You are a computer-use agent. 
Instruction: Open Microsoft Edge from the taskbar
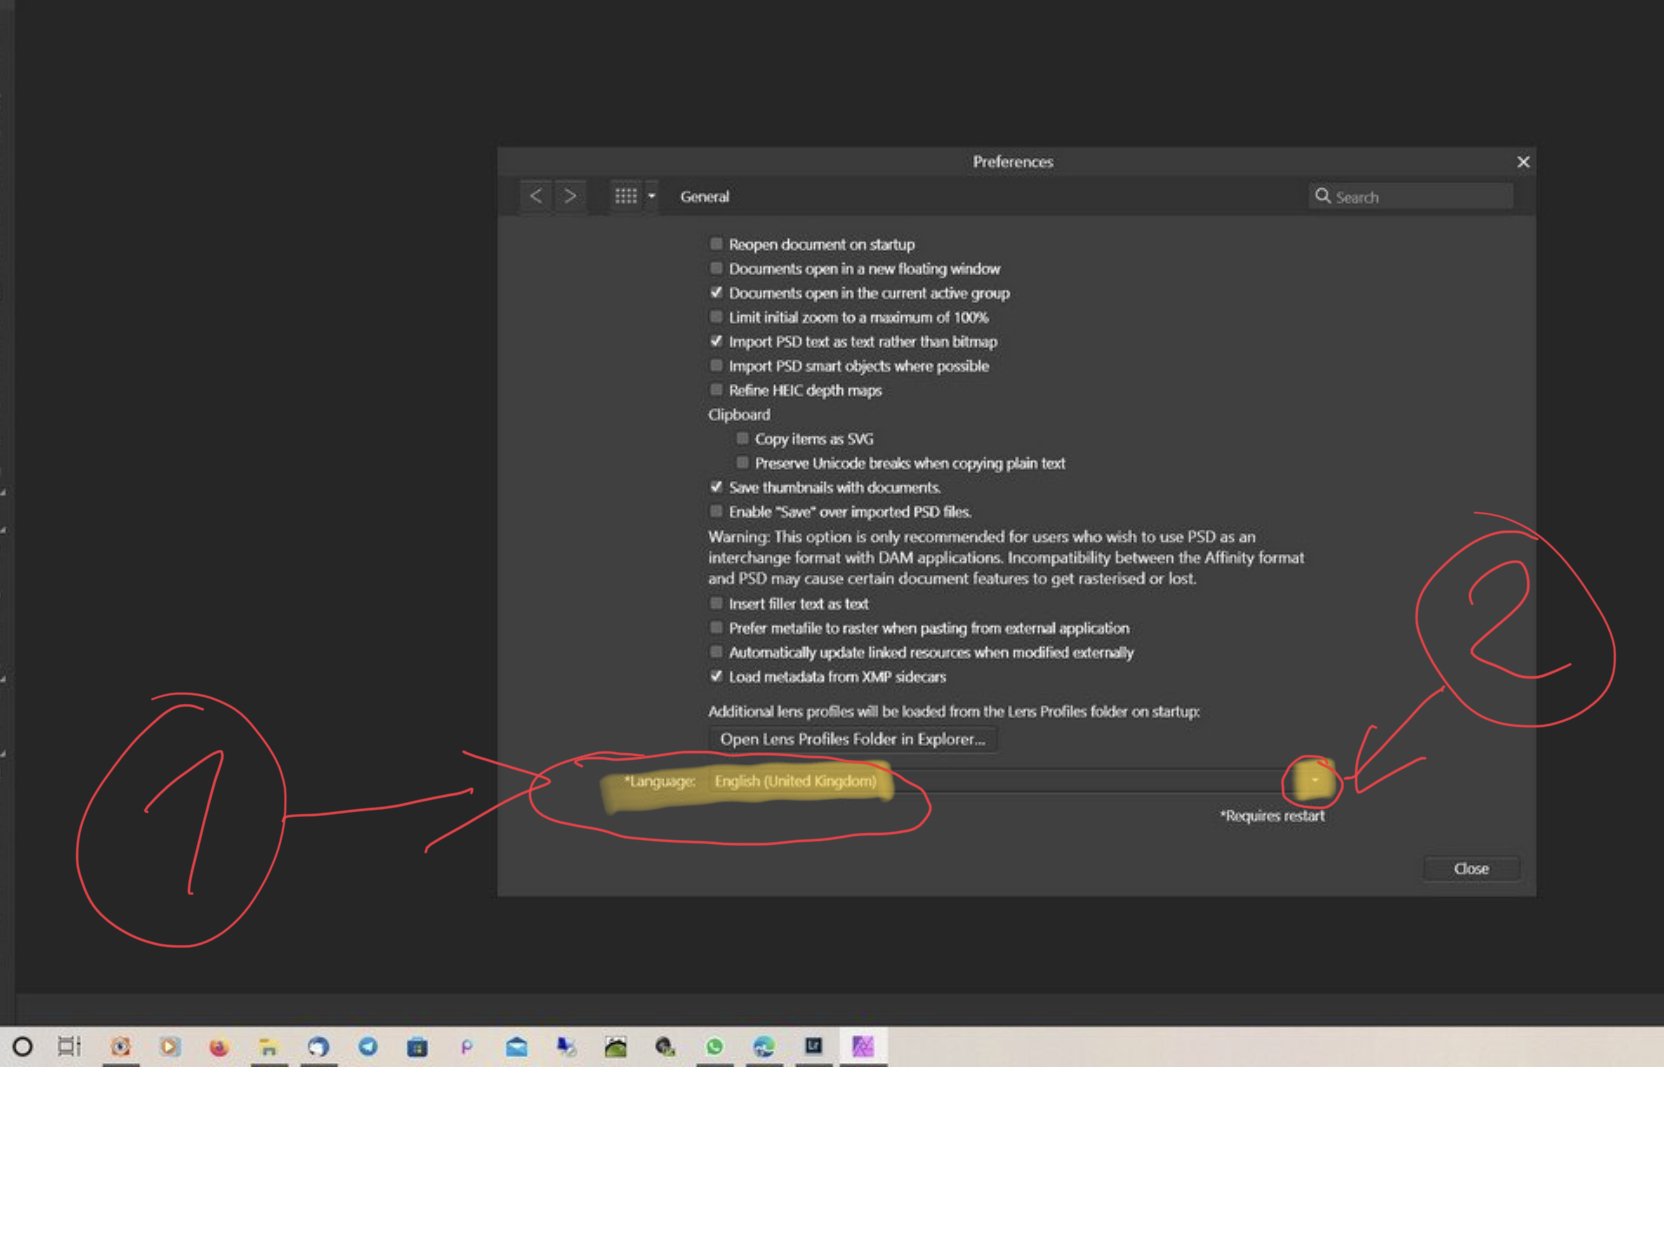coord(765,1047)
